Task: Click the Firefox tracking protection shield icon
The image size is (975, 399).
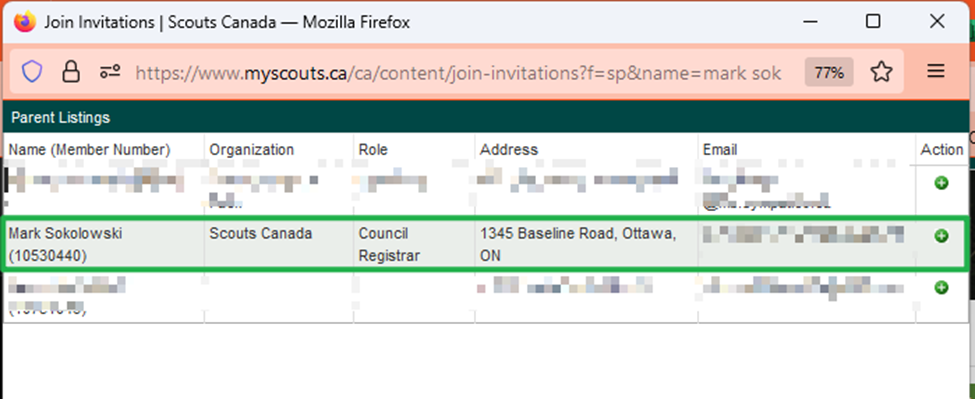Action: point(32,73)
